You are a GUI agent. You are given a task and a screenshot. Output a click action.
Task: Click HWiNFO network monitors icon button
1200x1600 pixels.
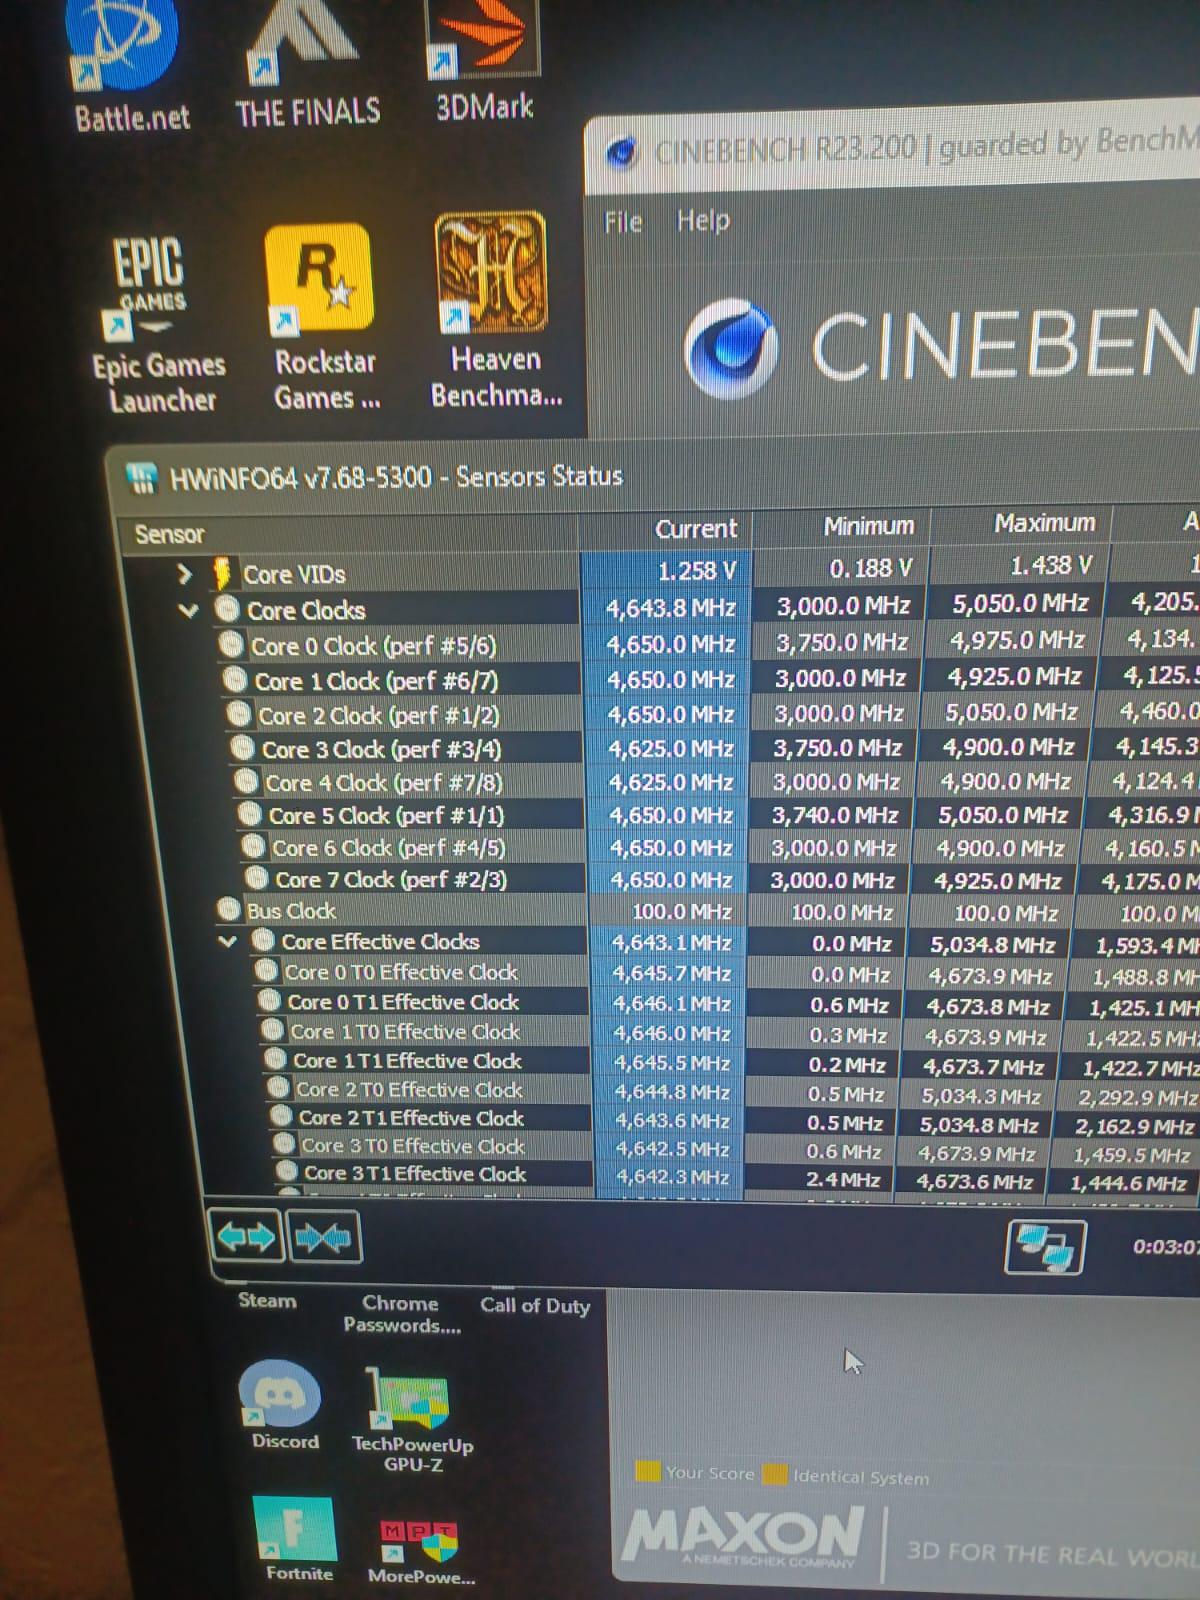[x=1045, y=1247]
